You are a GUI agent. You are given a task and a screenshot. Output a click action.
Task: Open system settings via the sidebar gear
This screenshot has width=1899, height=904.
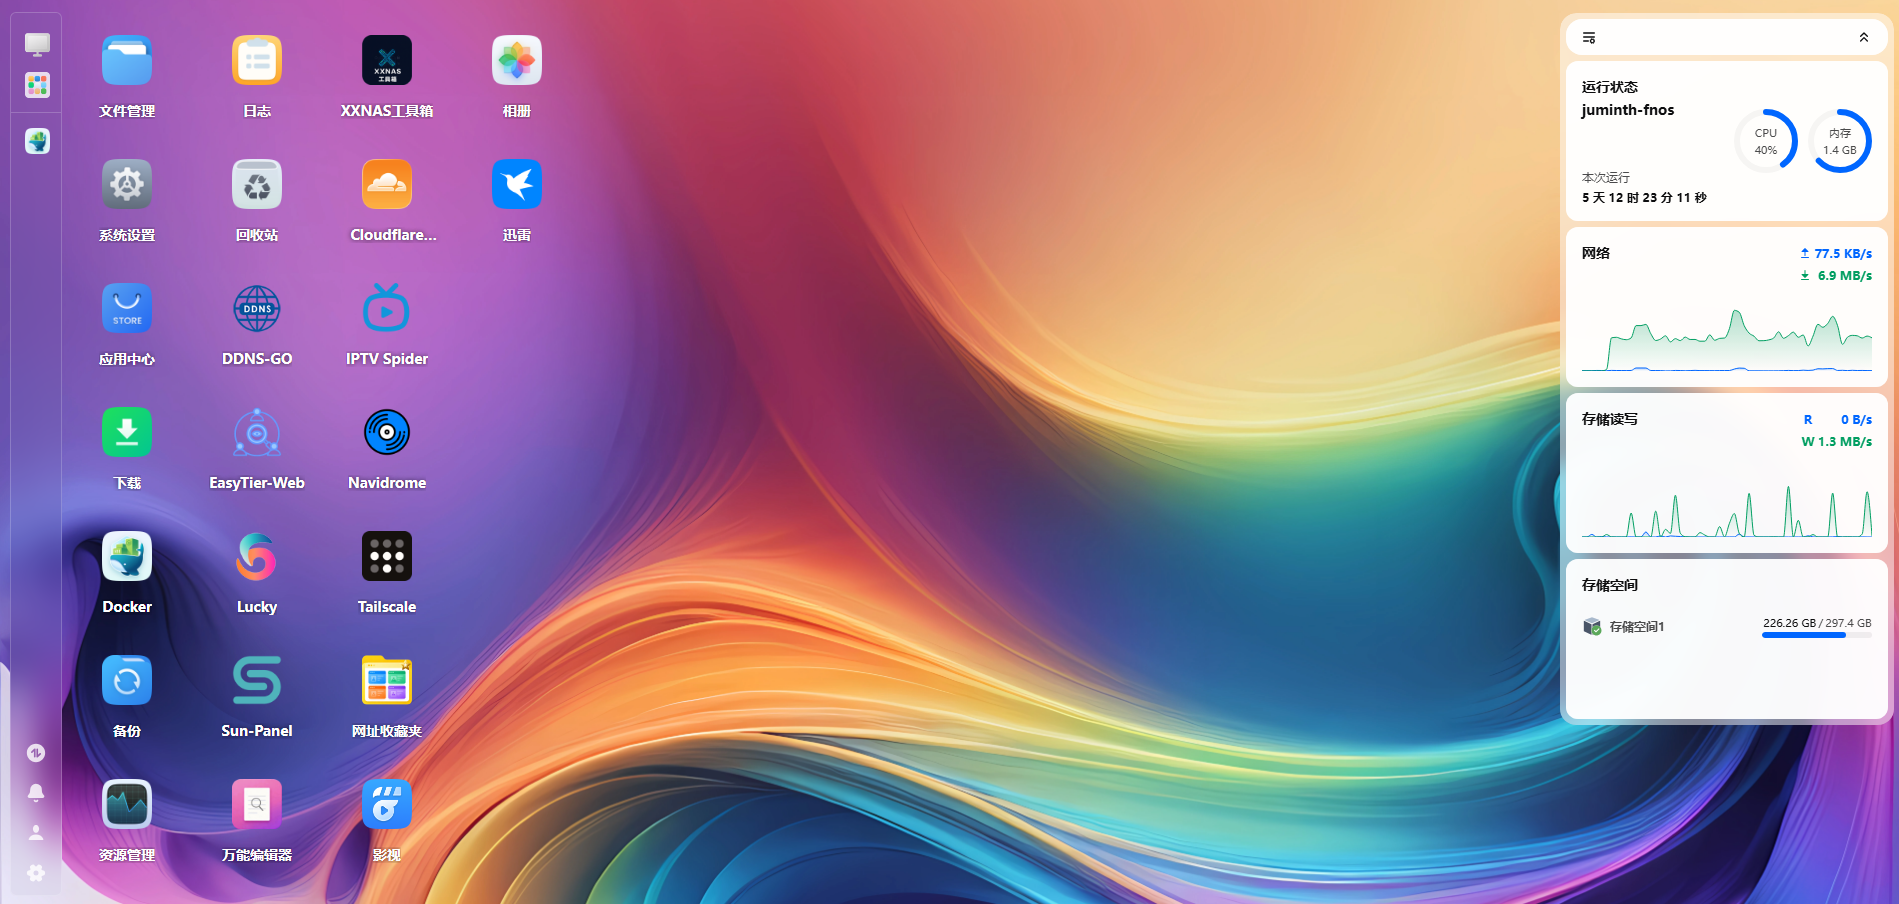[37, 873]
